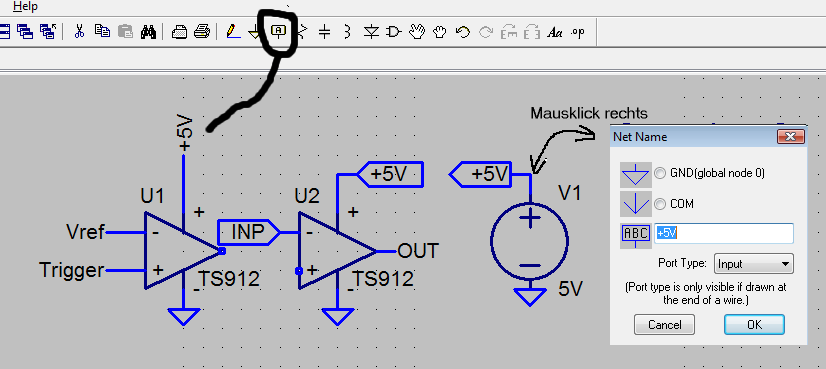Click the ground symbol below U2
The width and height of the screenshot is (826, 369).
pyautogui.click(x=338, y=316)
